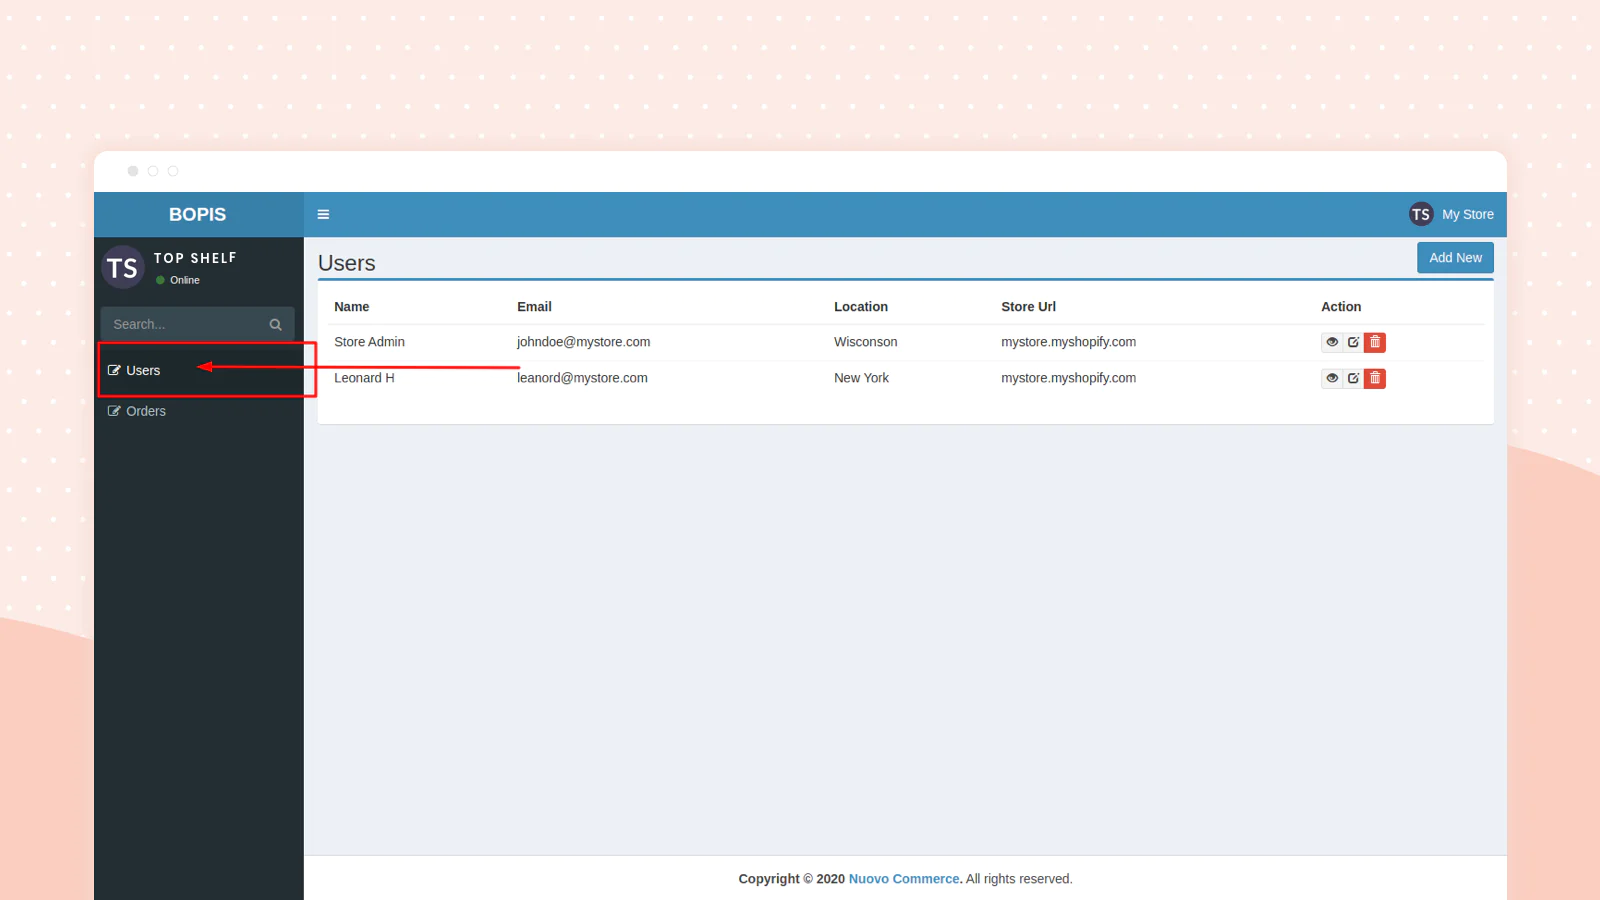Select the johndoe@mystore.com email cell

click(x=583, y=342)
